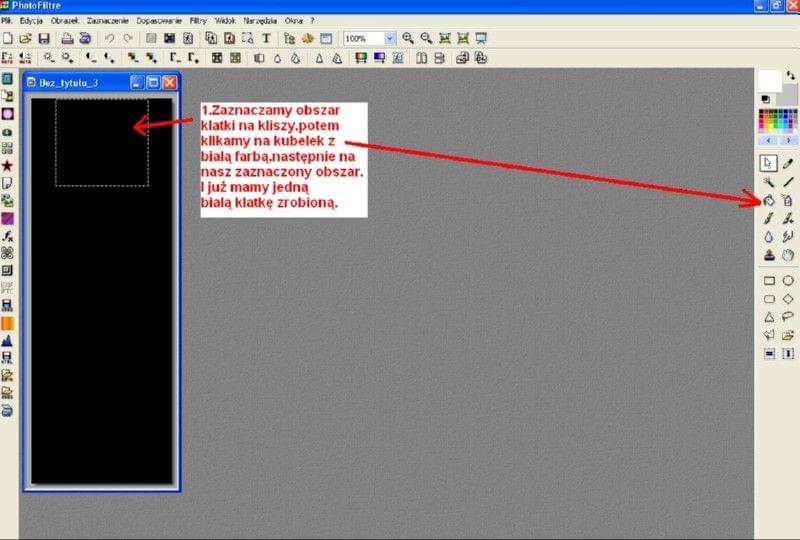Click the Undo arrow icon
Image resolution: width=800 pixels, height=540 pixels.
click(x=109, y=38)
